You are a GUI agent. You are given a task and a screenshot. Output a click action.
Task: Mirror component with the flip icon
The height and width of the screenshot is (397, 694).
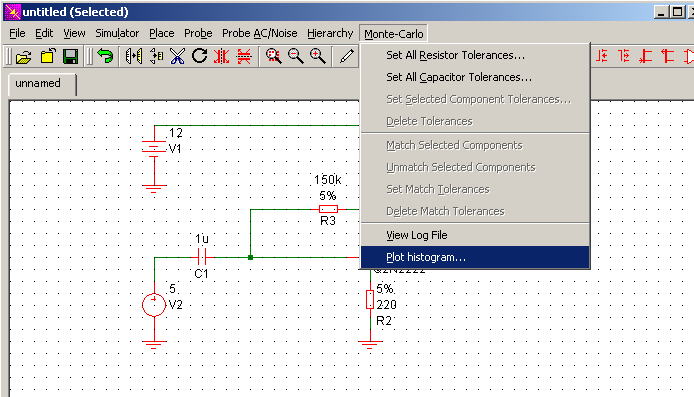(x=133, y=57)
